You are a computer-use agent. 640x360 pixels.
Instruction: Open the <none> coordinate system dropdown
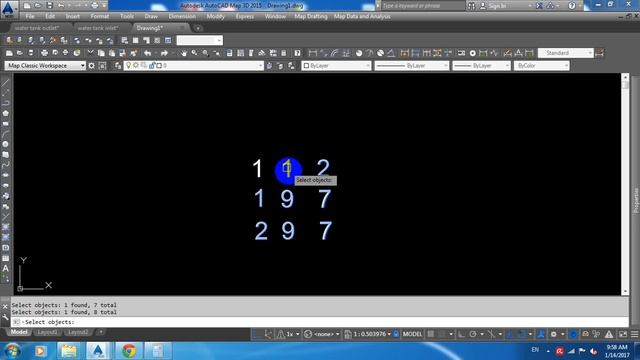322,334
